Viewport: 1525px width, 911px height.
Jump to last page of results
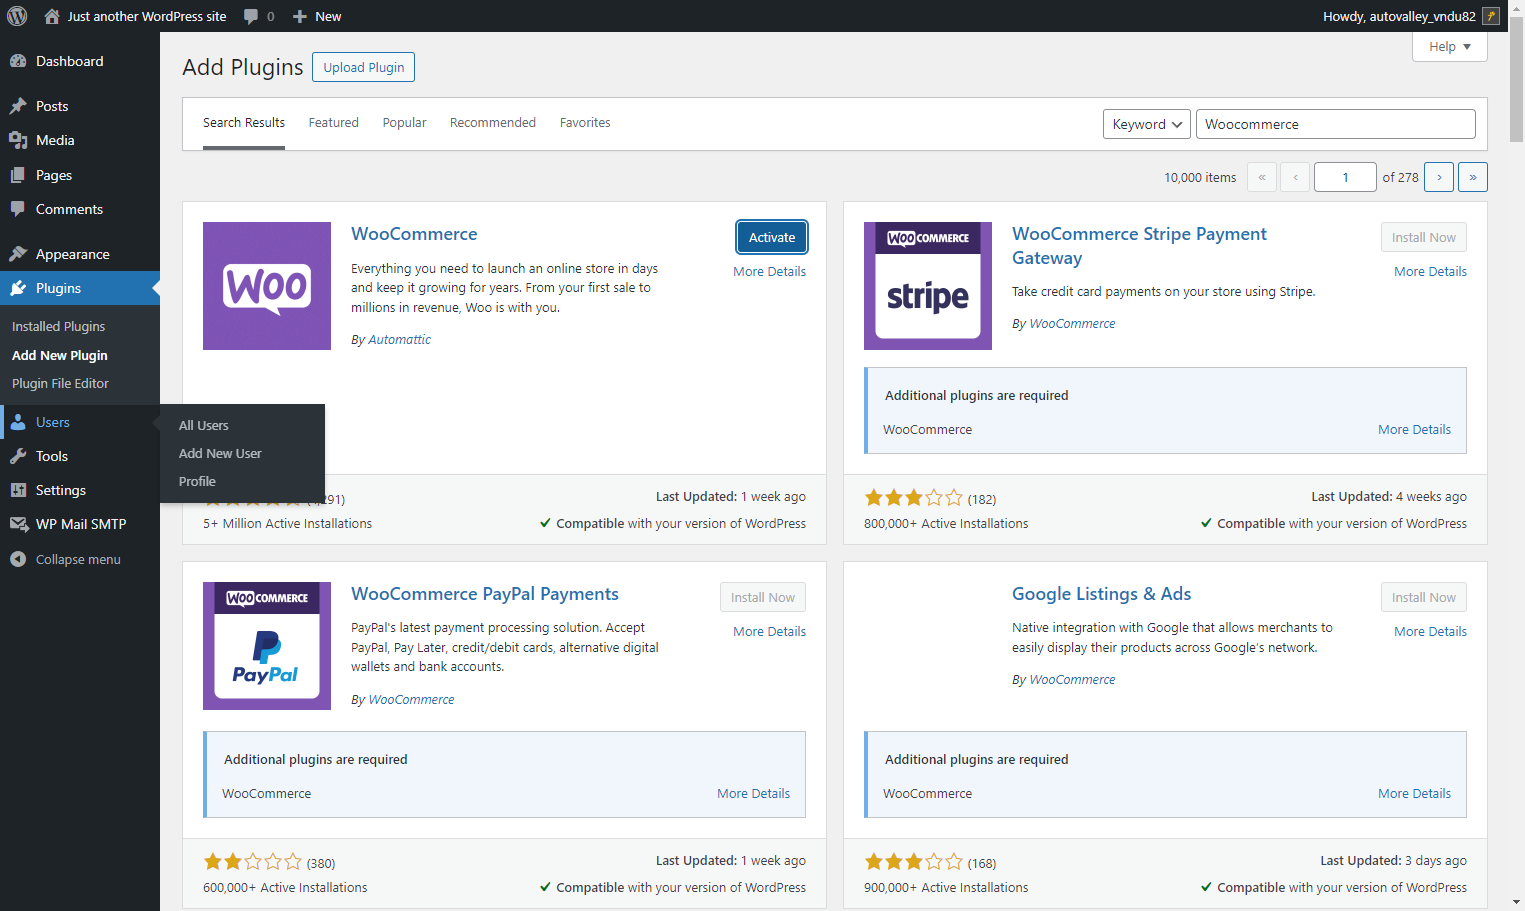(x=1473, y=177)
